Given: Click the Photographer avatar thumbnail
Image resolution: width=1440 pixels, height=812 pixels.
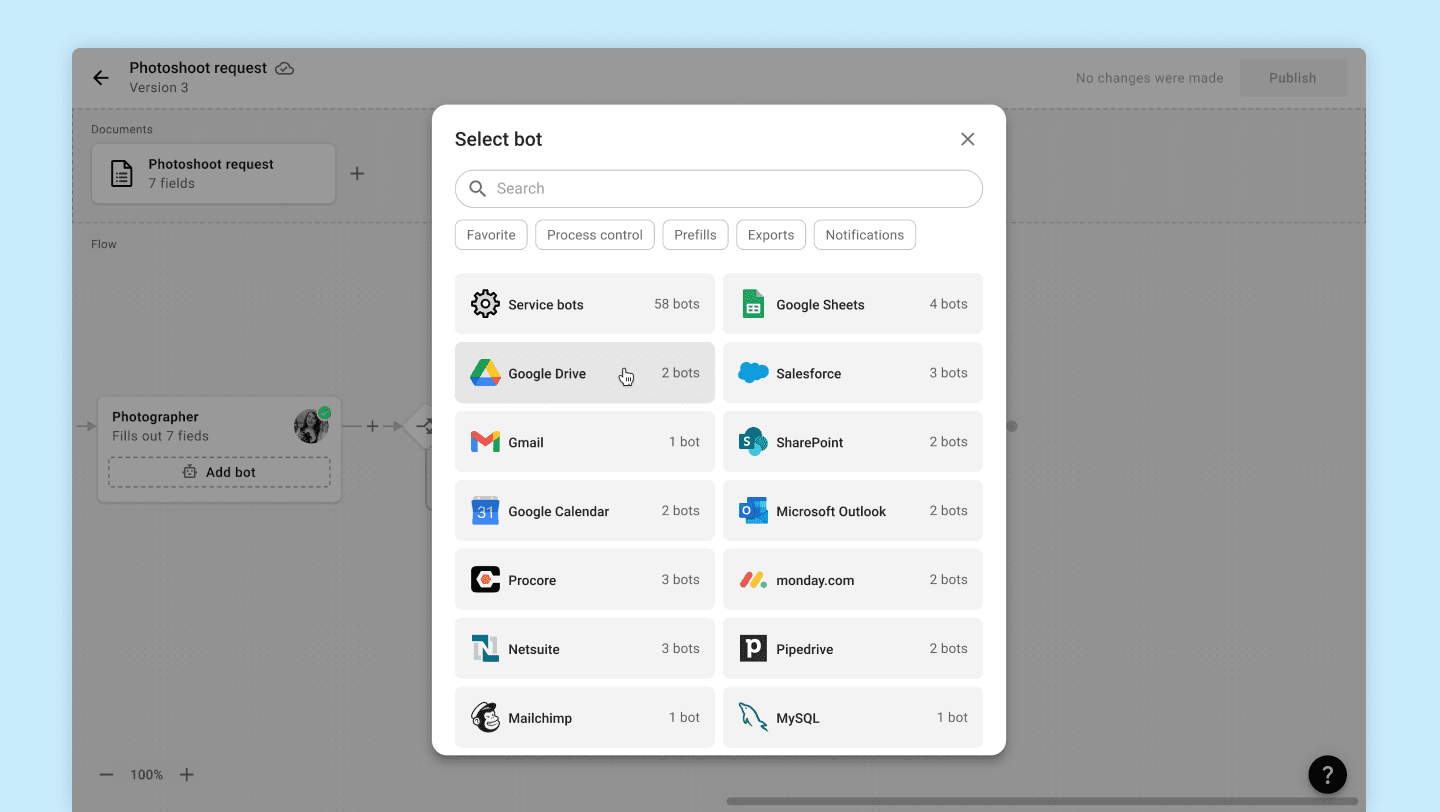Looking at the screenshot, I should (x=311, y=426).
